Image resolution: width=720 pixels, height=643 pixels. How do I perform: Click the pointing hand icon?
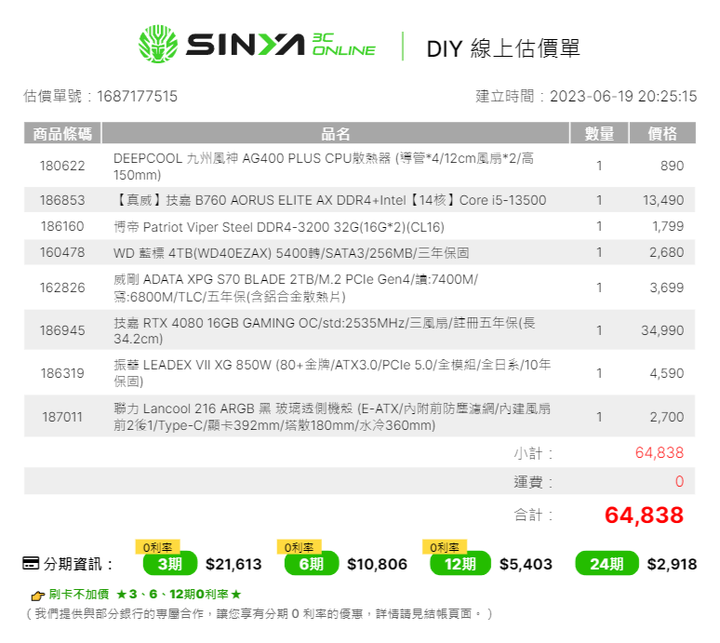(x=38, y=595)
